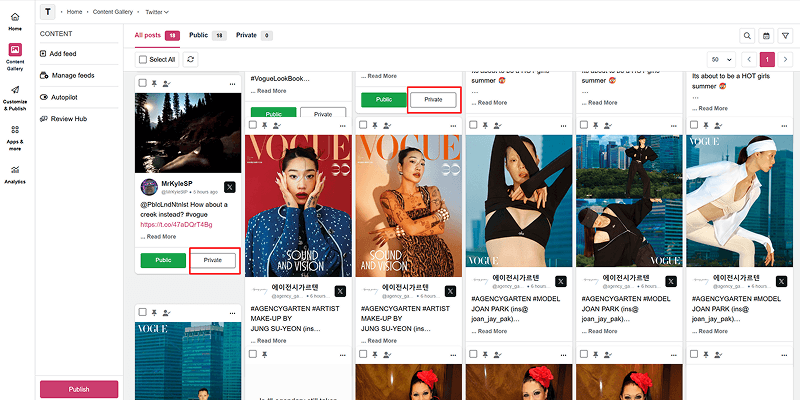The width and height of the screenshot is (800, 400).
Task: Open Apps & more sidebar icon
Action: pos(15,138)
